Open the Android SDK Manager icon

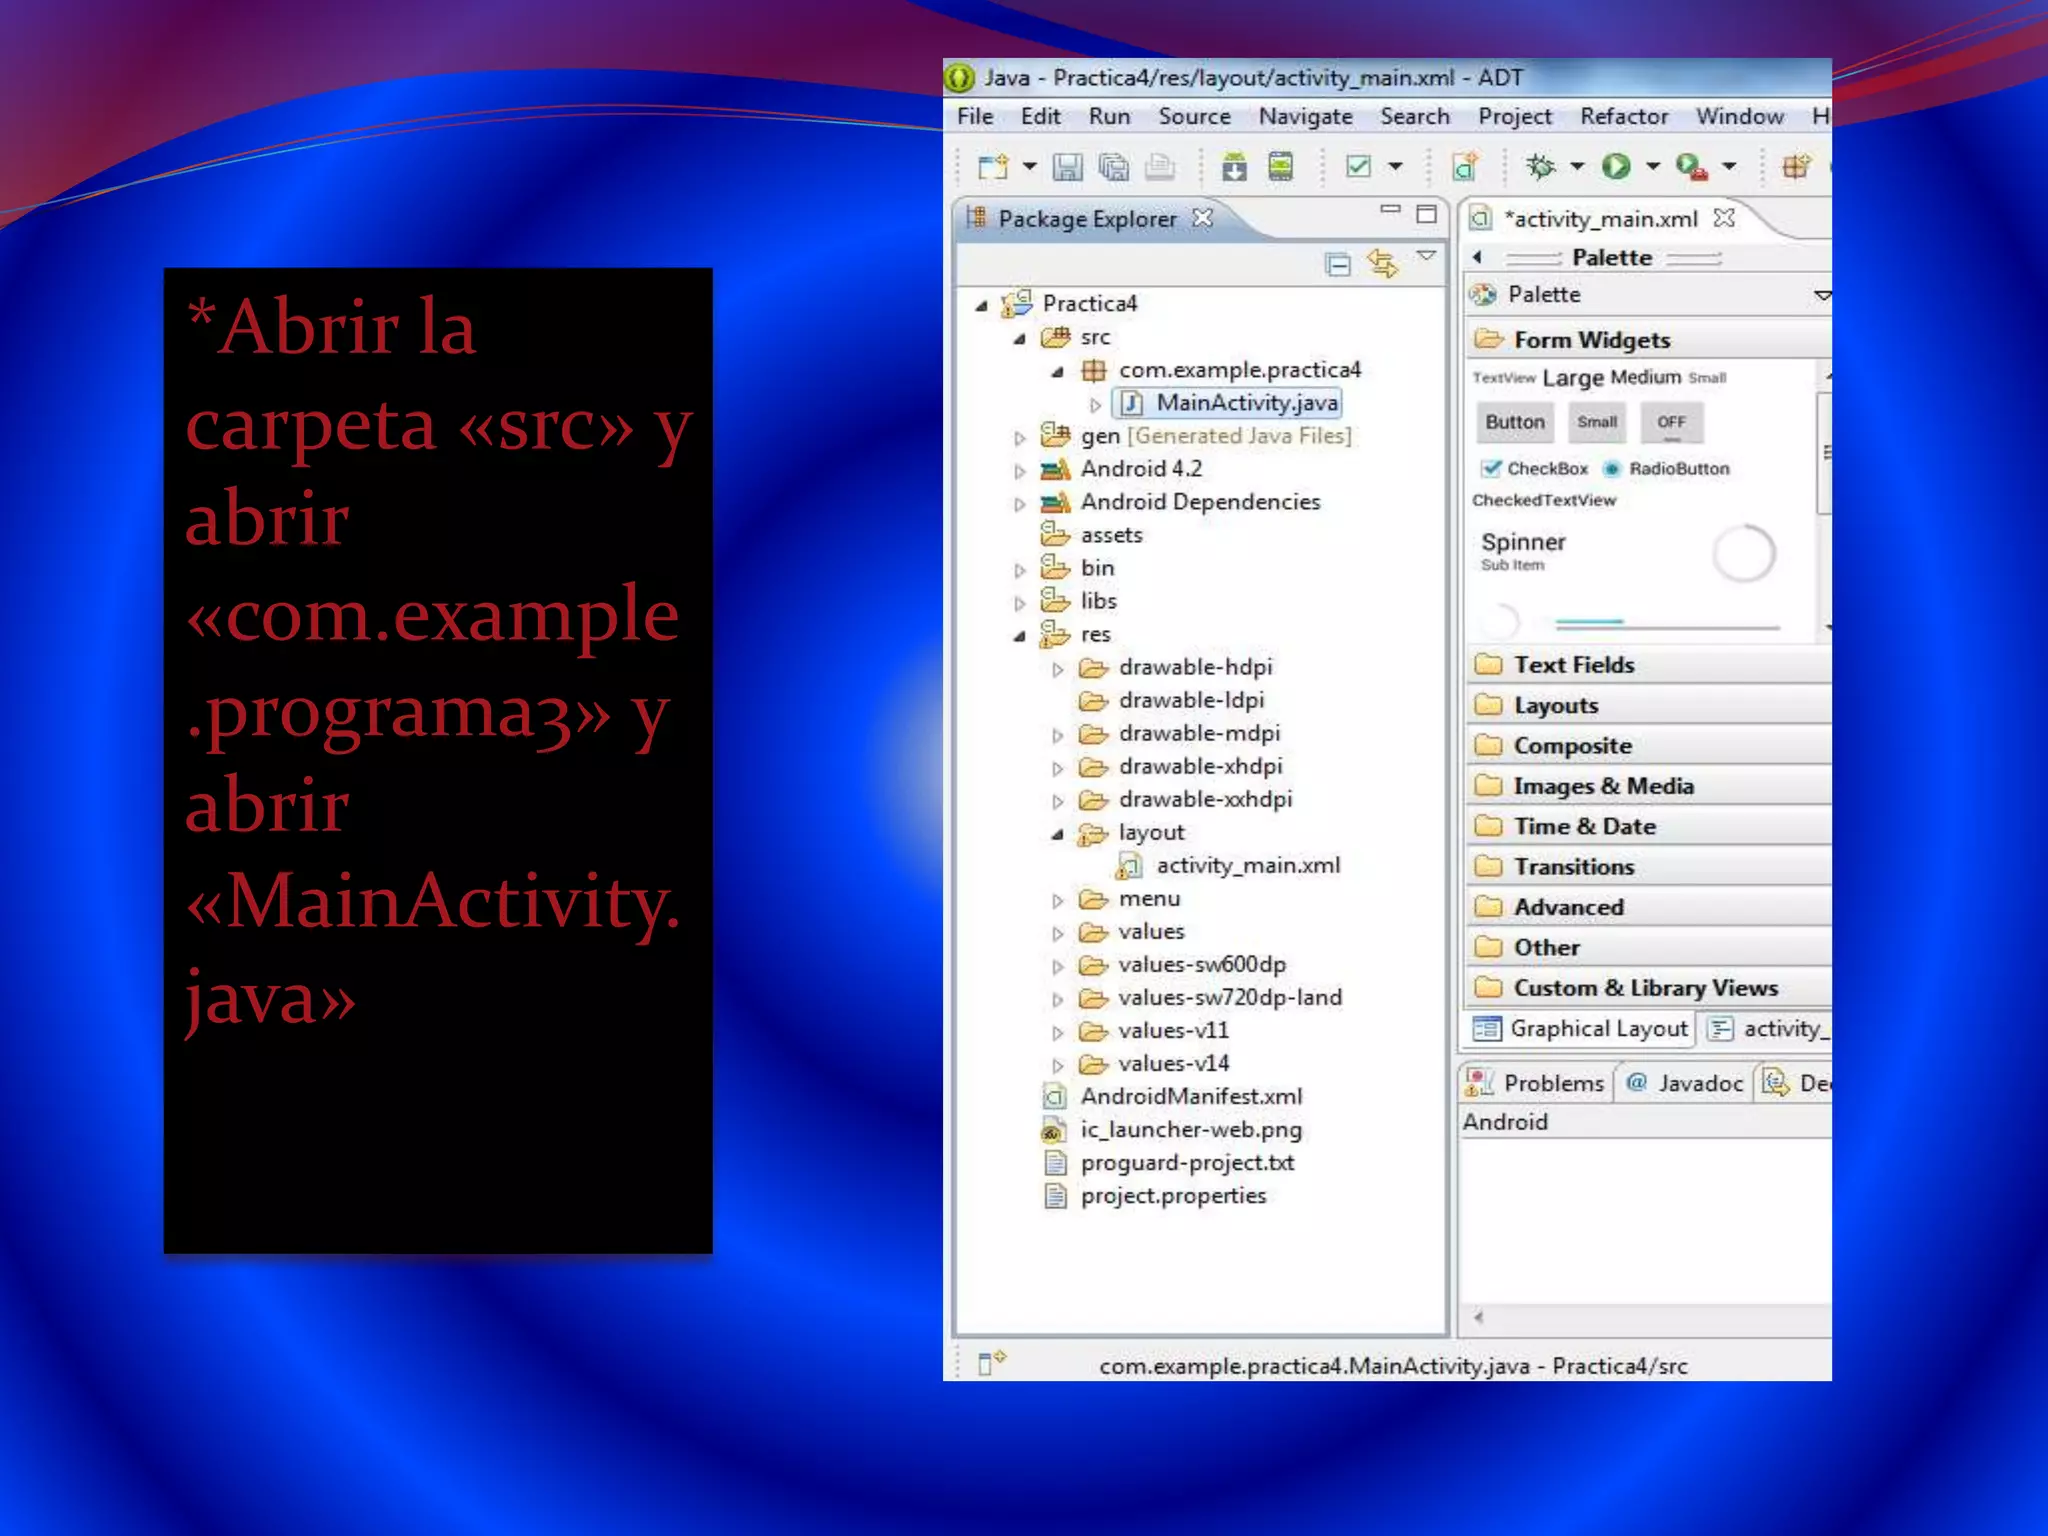(1235, 167)
